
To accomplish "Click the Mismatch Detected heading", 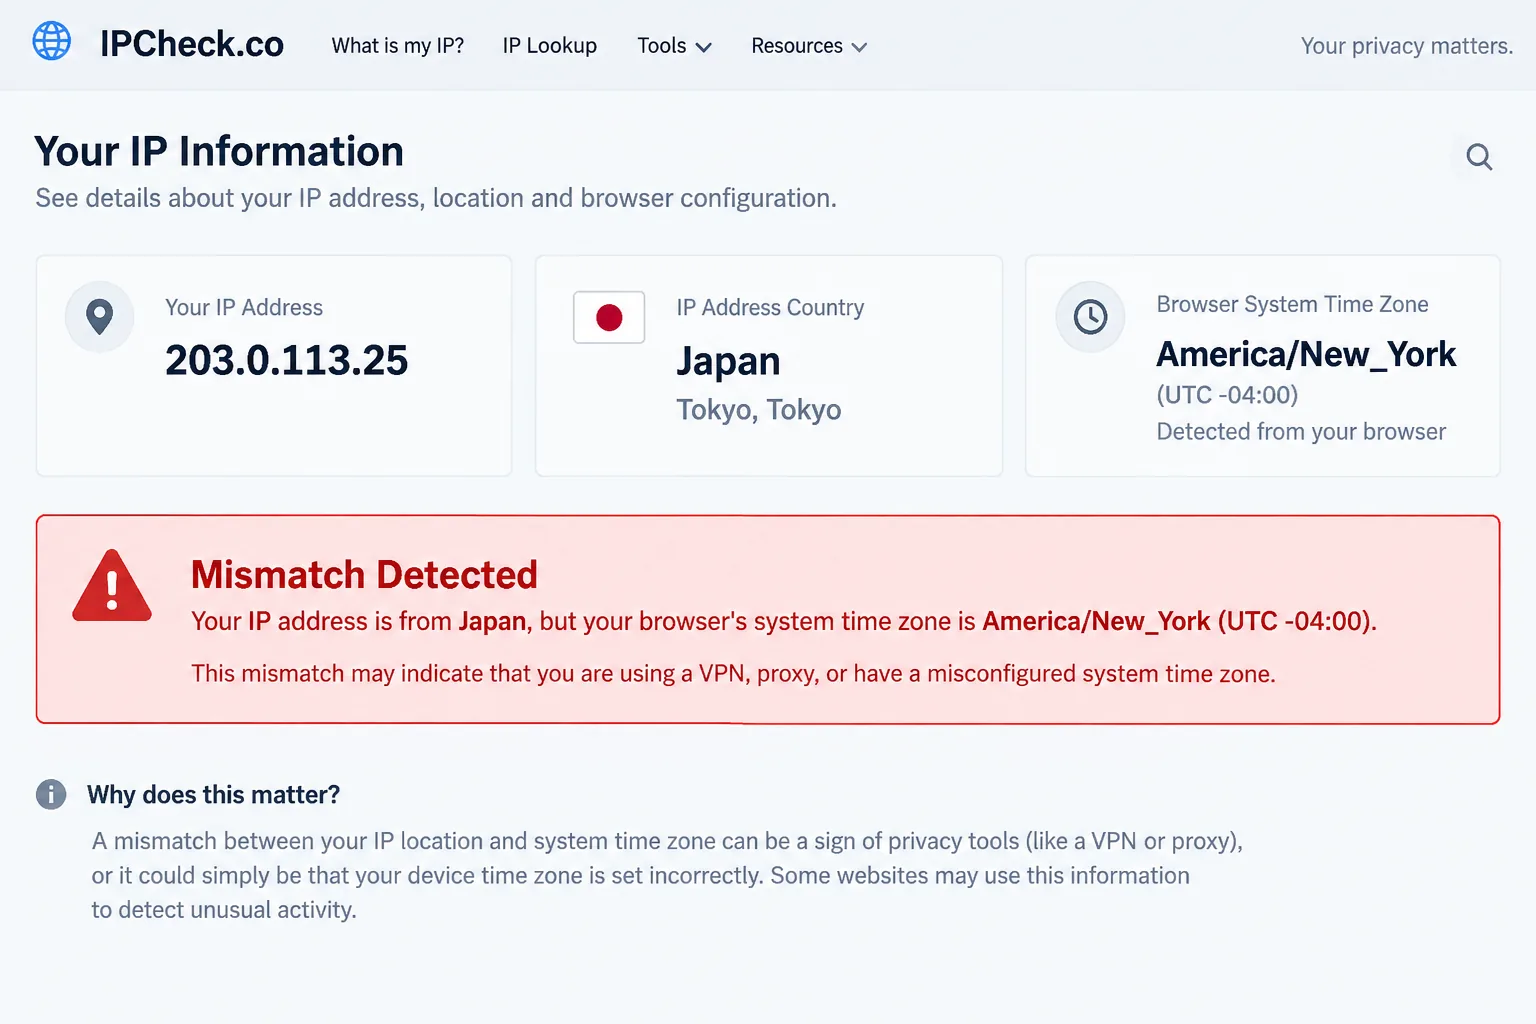I will coord(364,575).
